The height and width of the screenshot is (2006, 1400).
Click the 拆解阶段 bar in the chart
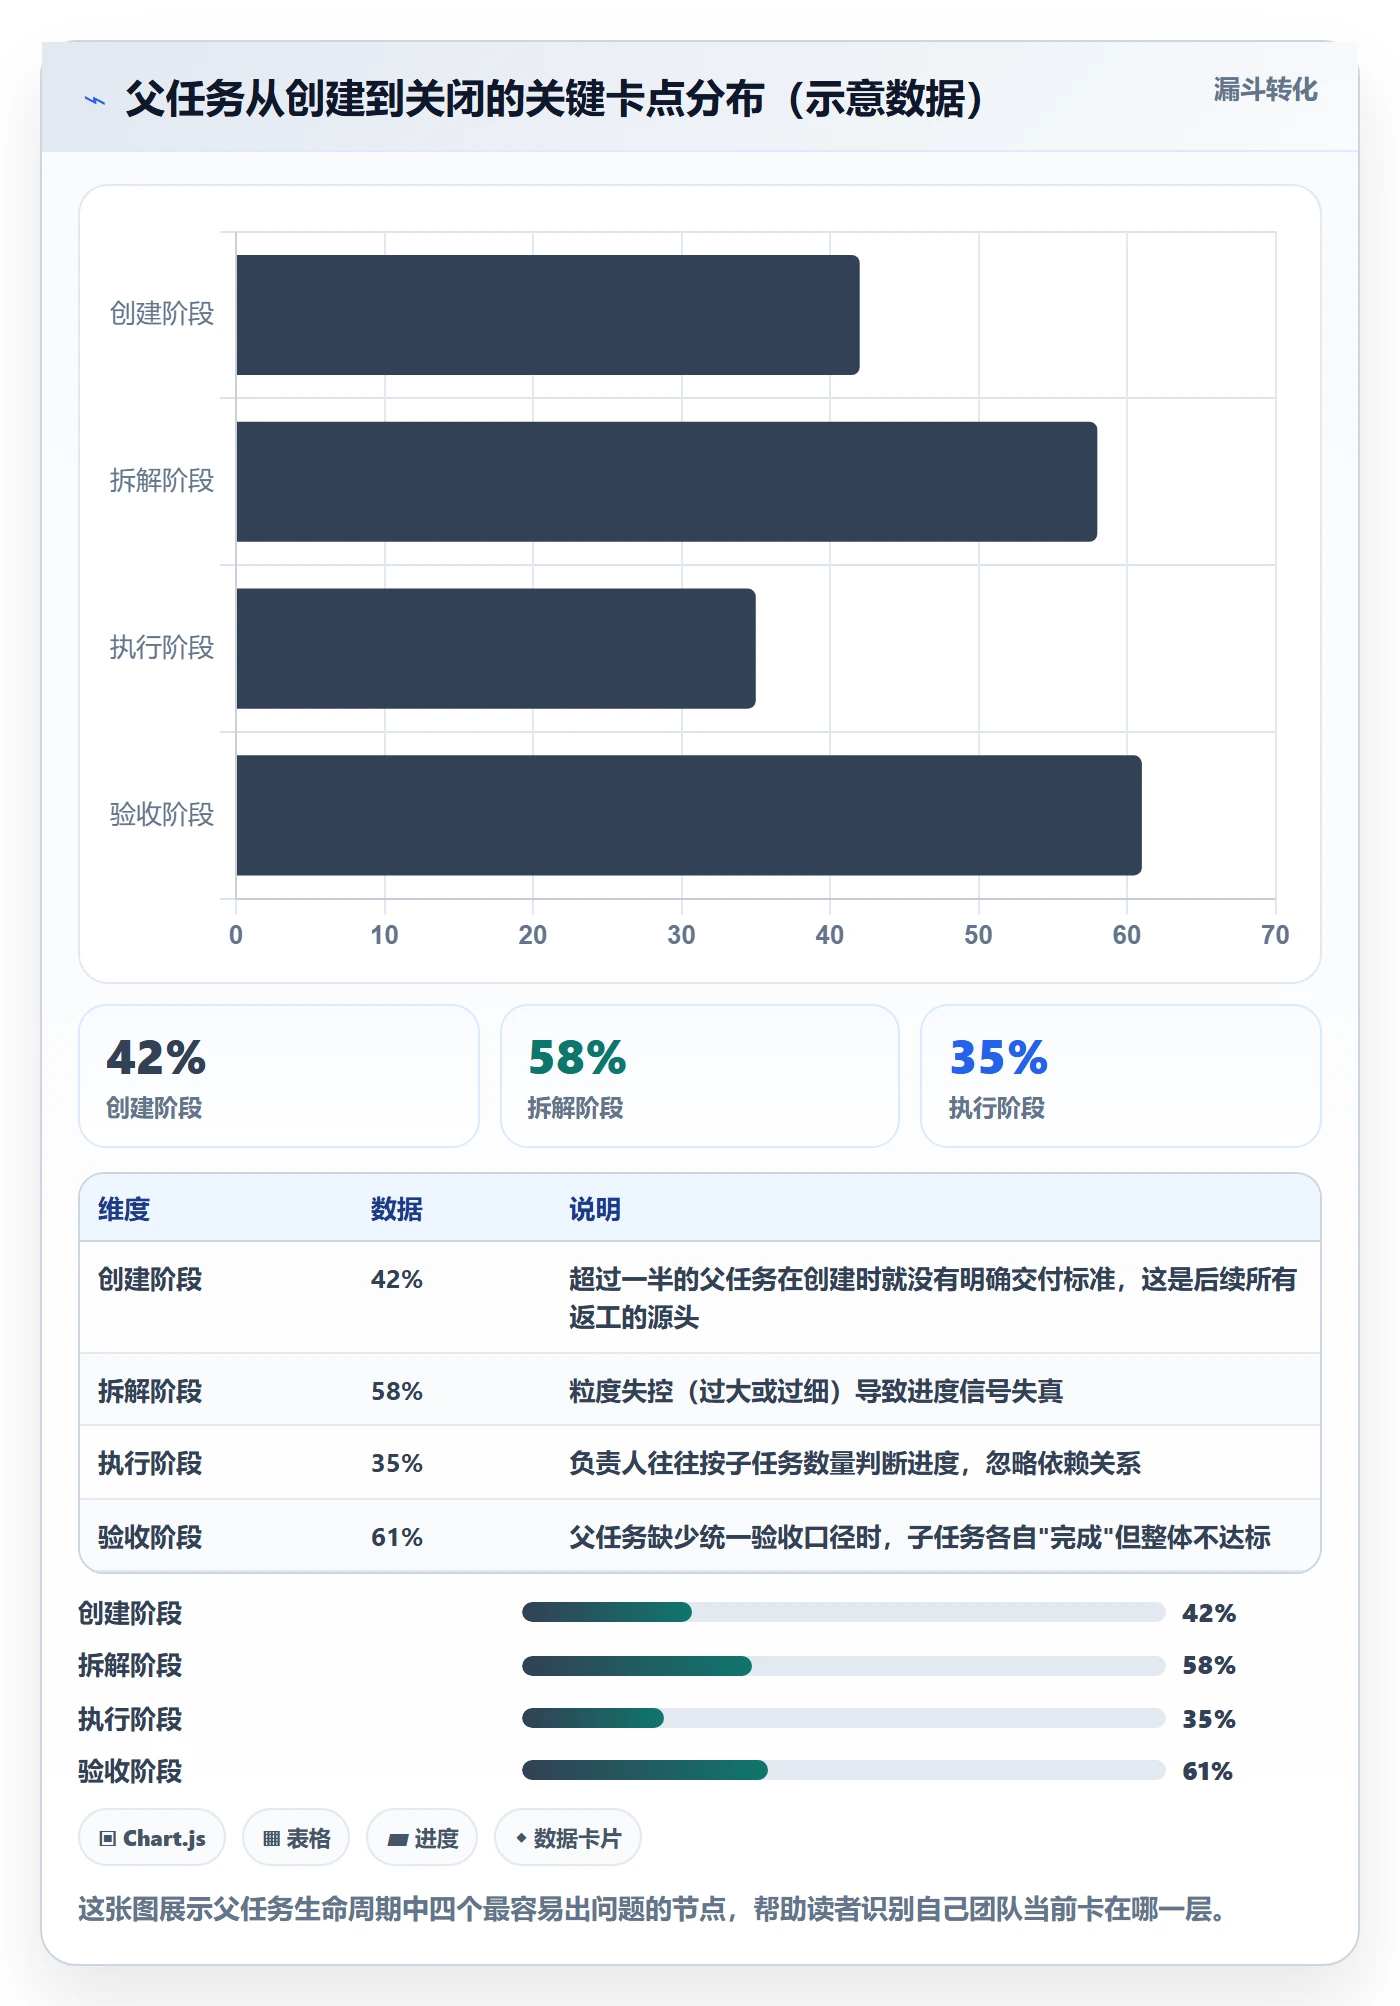(x=667, y=482)
